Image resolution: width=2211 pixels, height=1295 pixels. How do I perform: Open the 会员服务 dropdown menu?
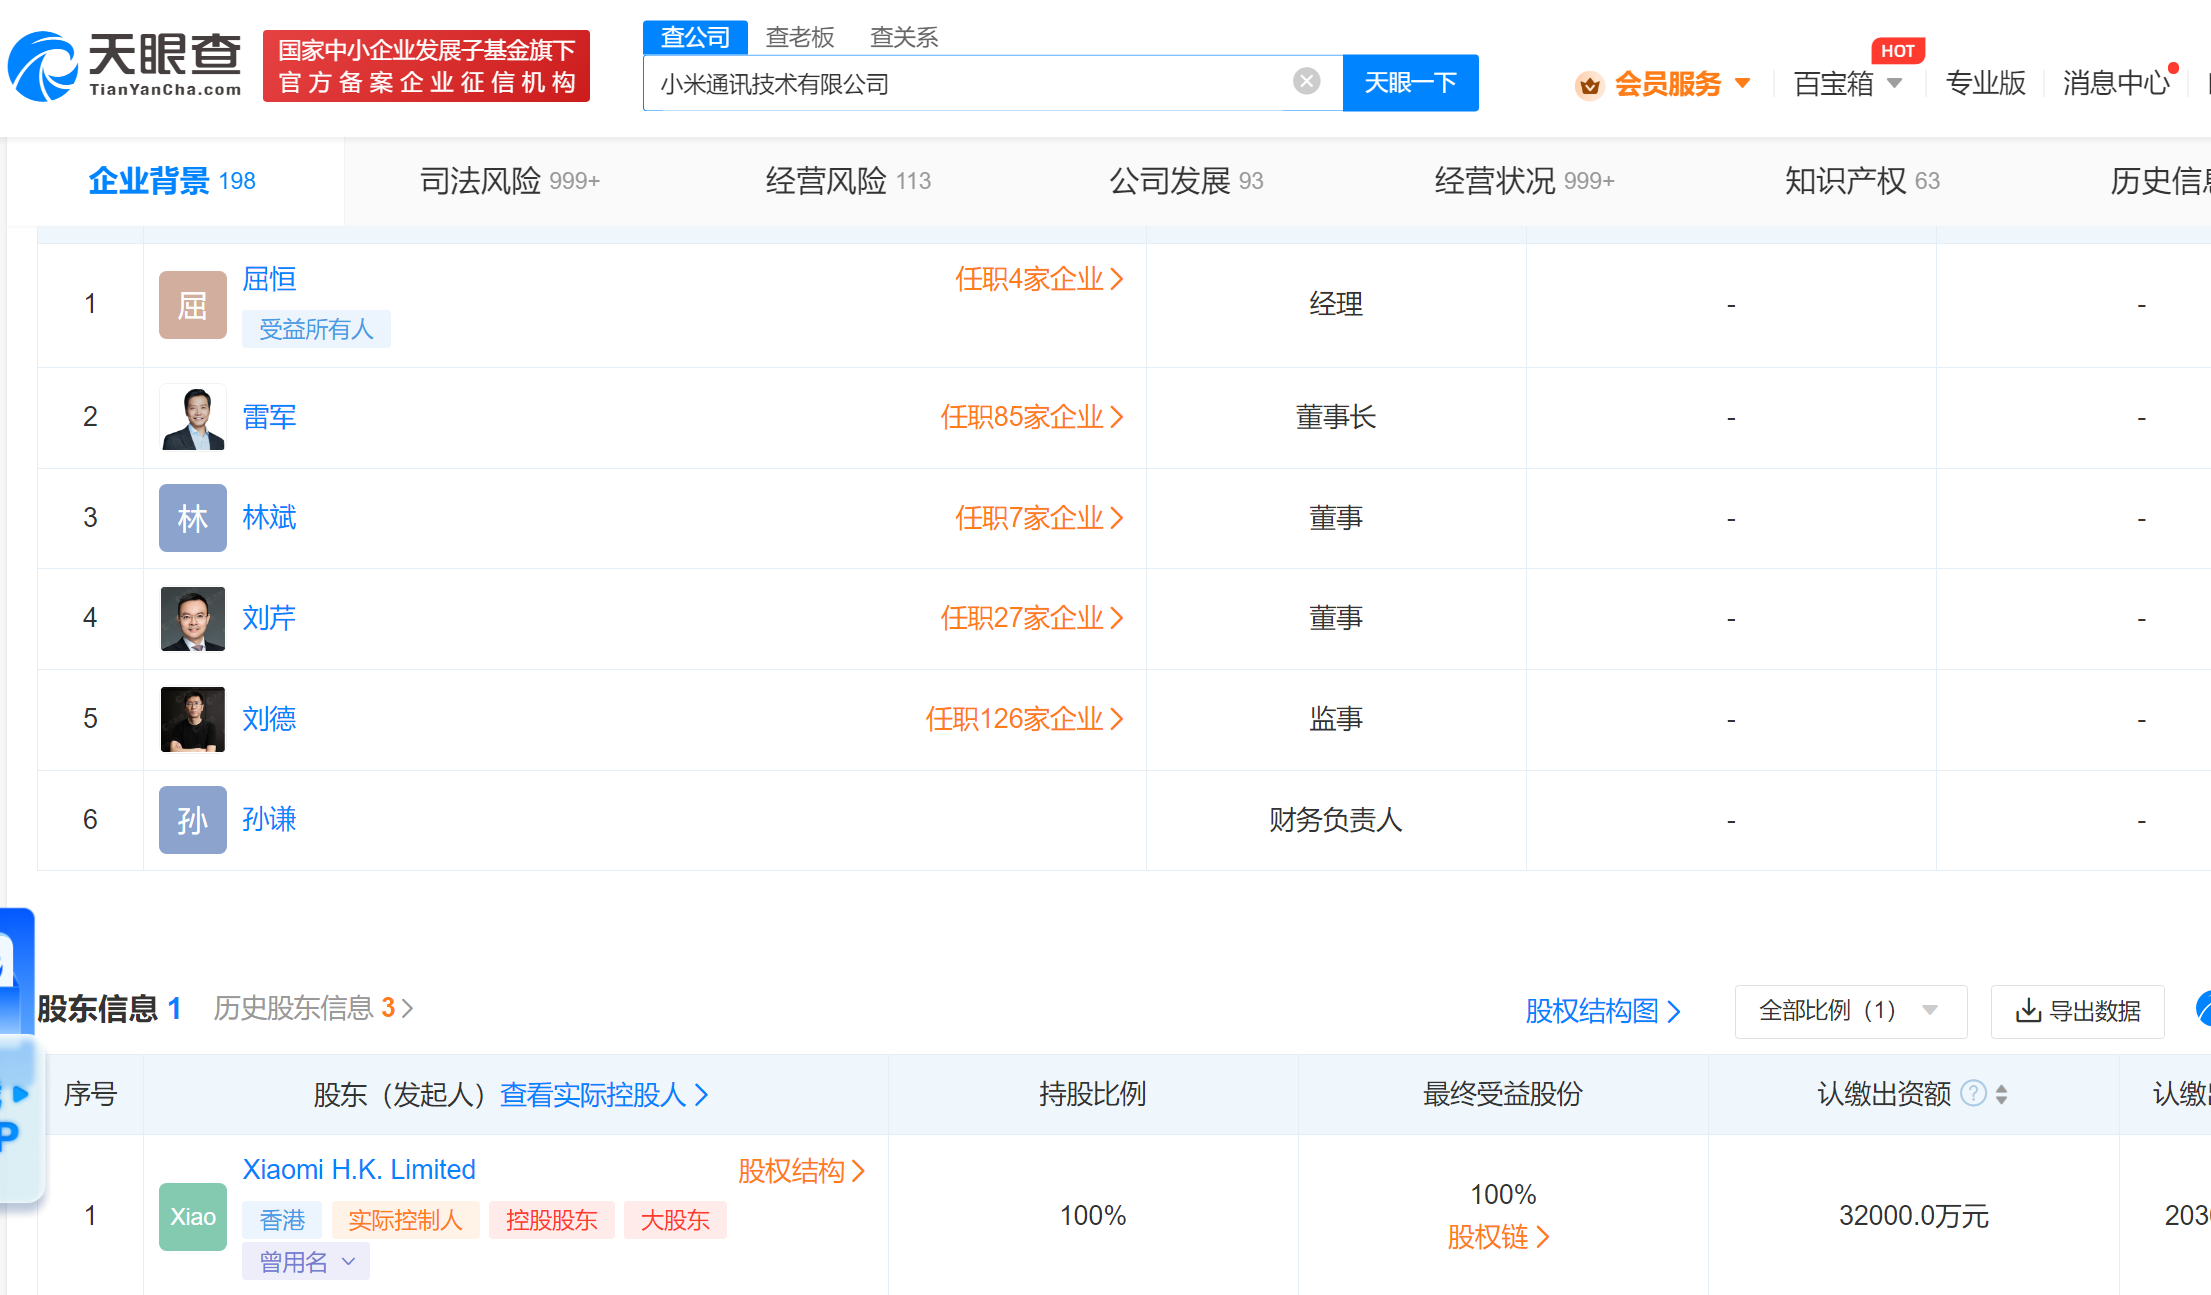pos(1683,83)
